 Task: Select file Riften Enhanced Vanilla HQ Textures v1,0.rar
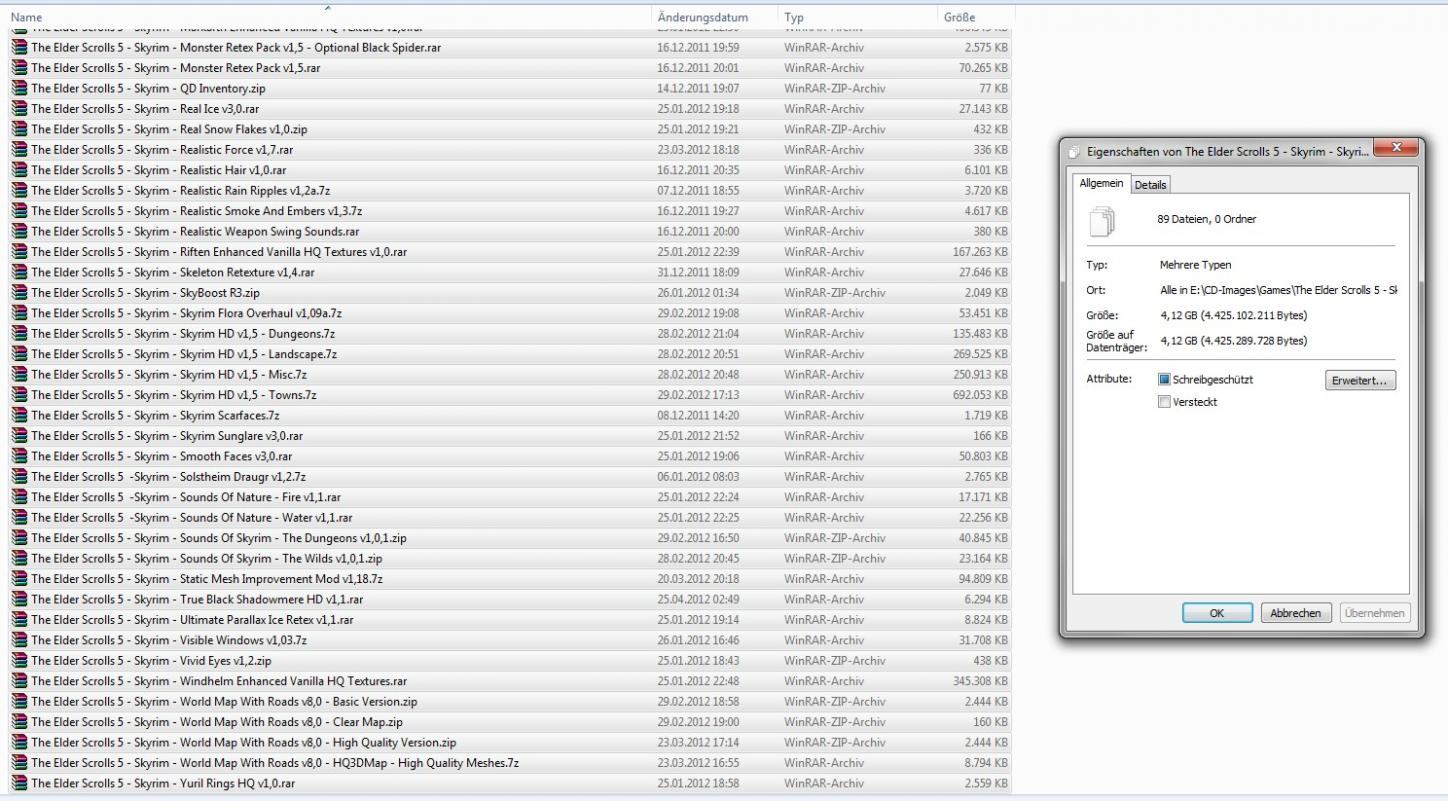510,252
